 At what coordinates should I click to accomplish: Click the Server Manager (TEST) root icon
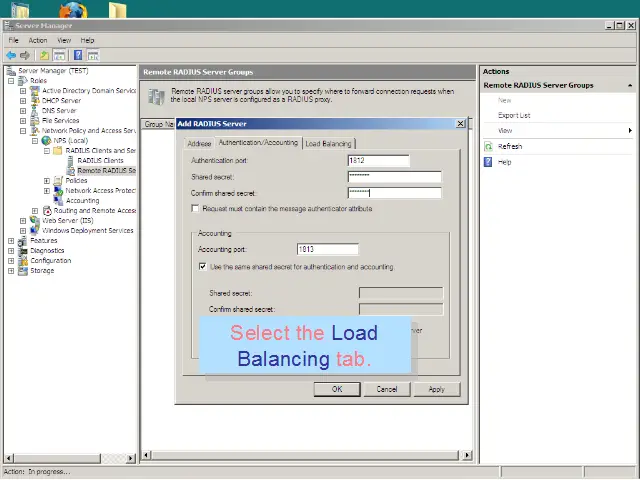(11, 71)
